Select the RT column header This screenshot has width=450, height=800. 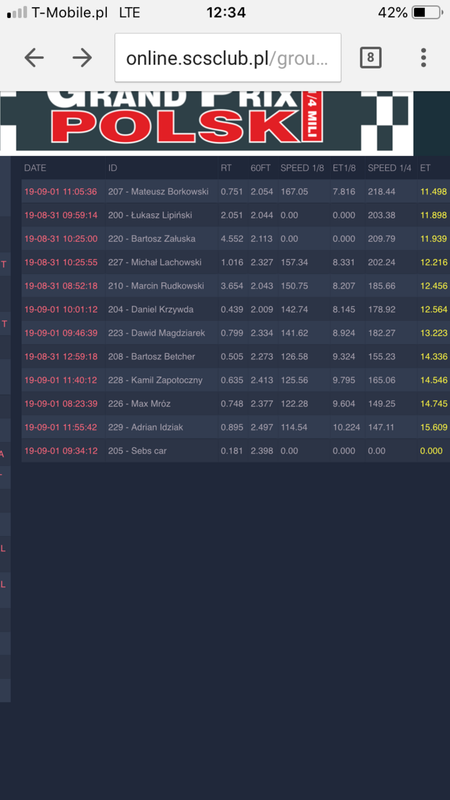click(x=226, y=168)
